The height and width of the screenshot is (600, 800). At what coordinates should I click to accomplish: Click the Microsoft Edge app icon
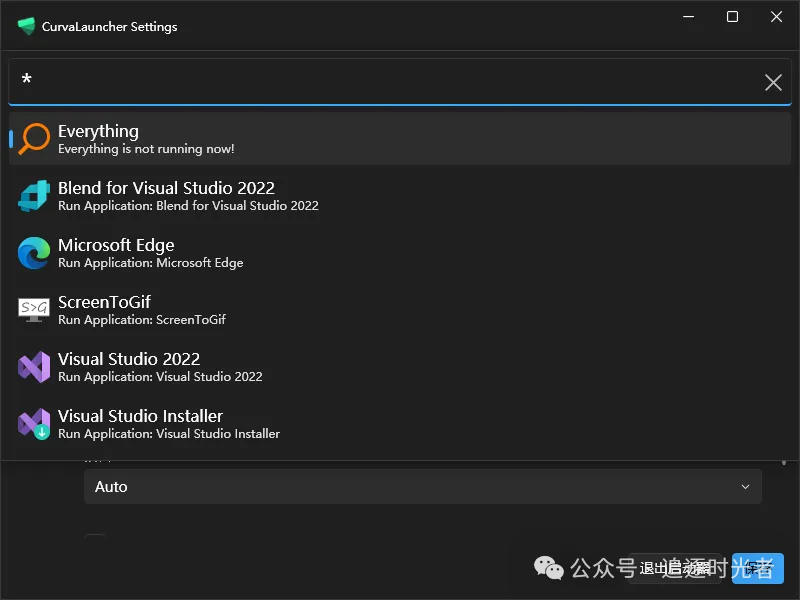(x=34, y=253)
